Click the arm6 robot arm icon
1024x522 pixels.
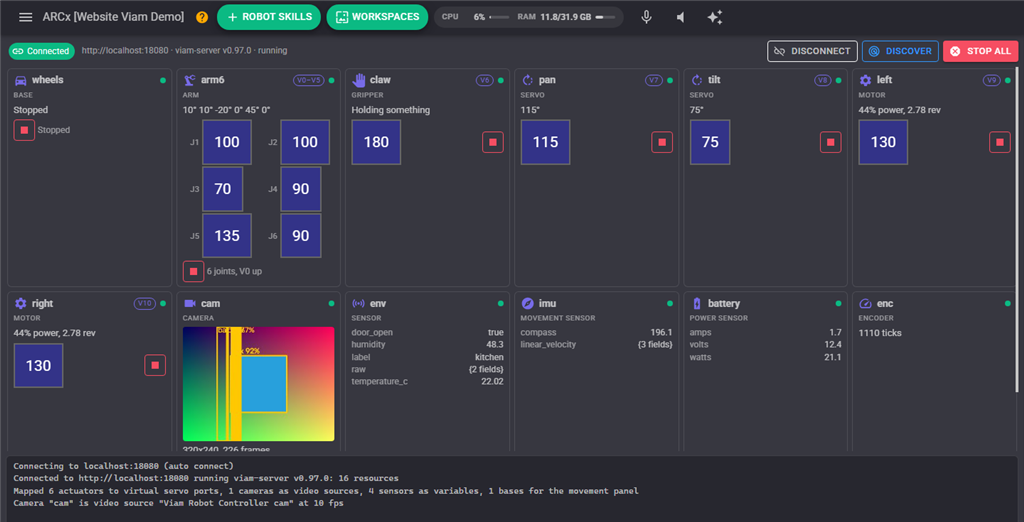(x=189, y=80)
